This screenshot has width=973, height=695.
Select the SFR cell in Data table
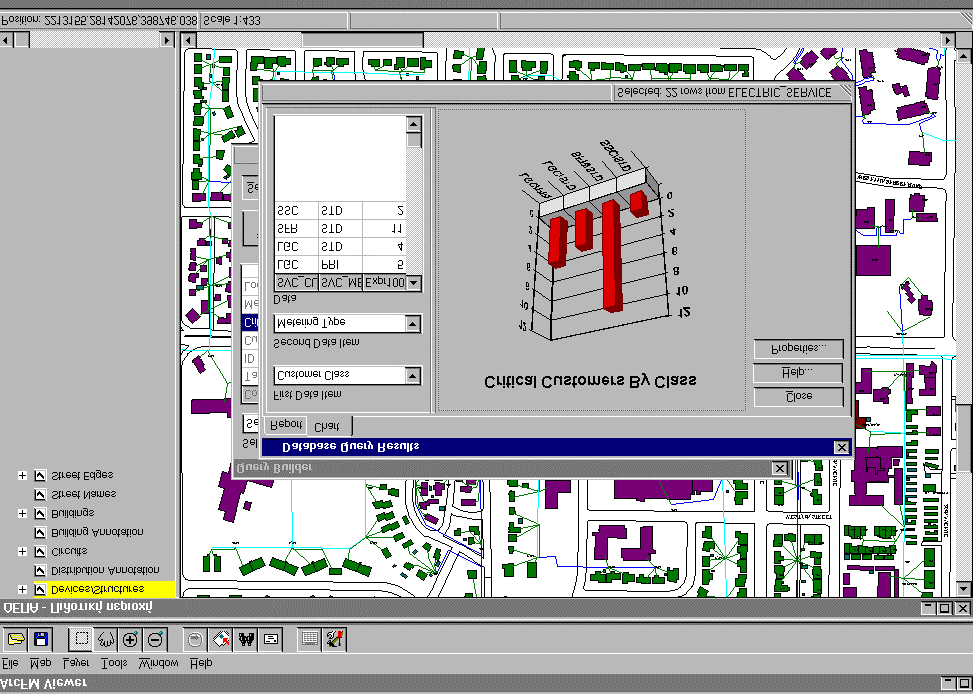click(x=296, y=229)
